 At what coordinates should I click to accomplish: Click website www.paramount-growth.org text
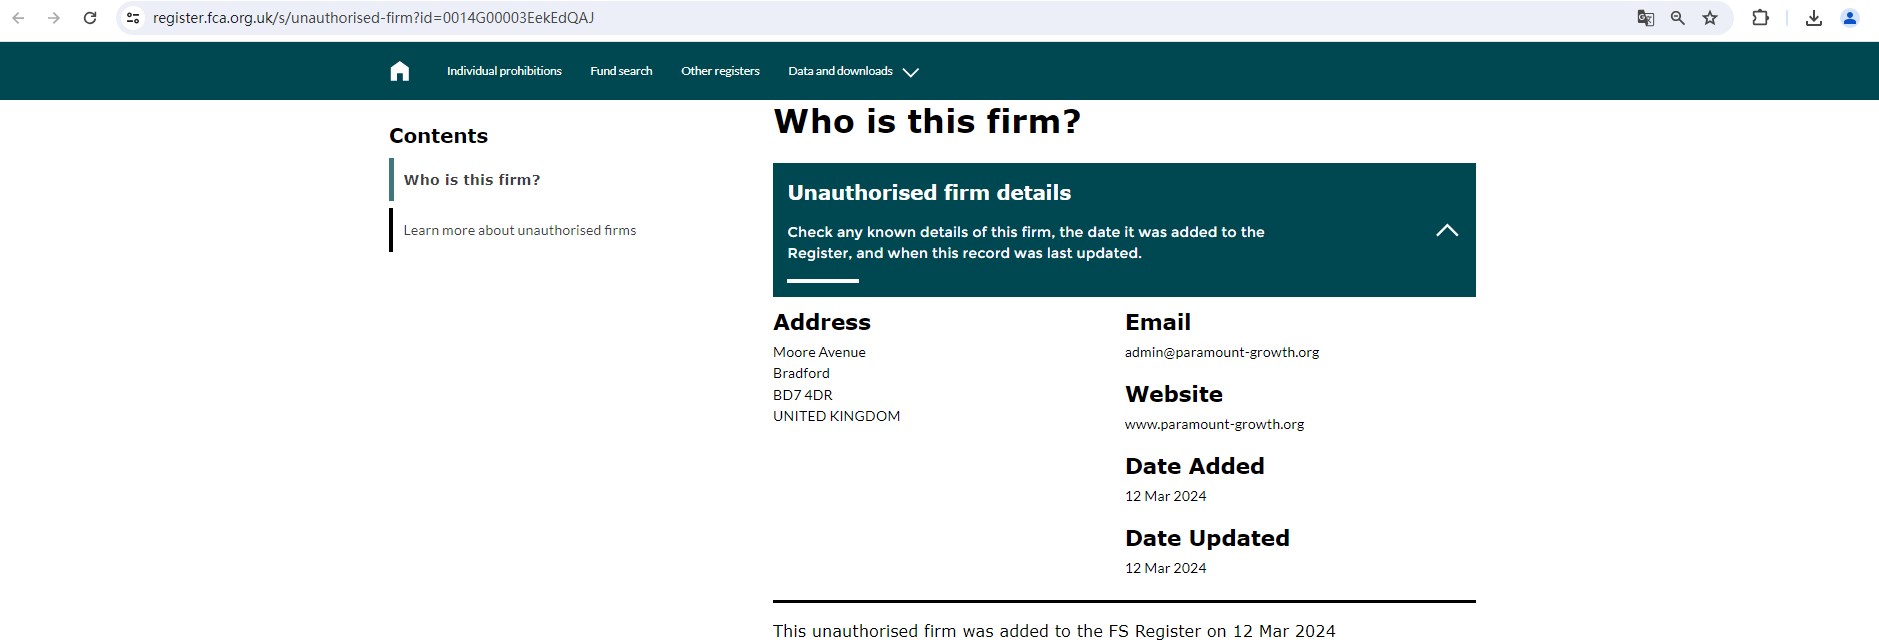click(1214, 424)
